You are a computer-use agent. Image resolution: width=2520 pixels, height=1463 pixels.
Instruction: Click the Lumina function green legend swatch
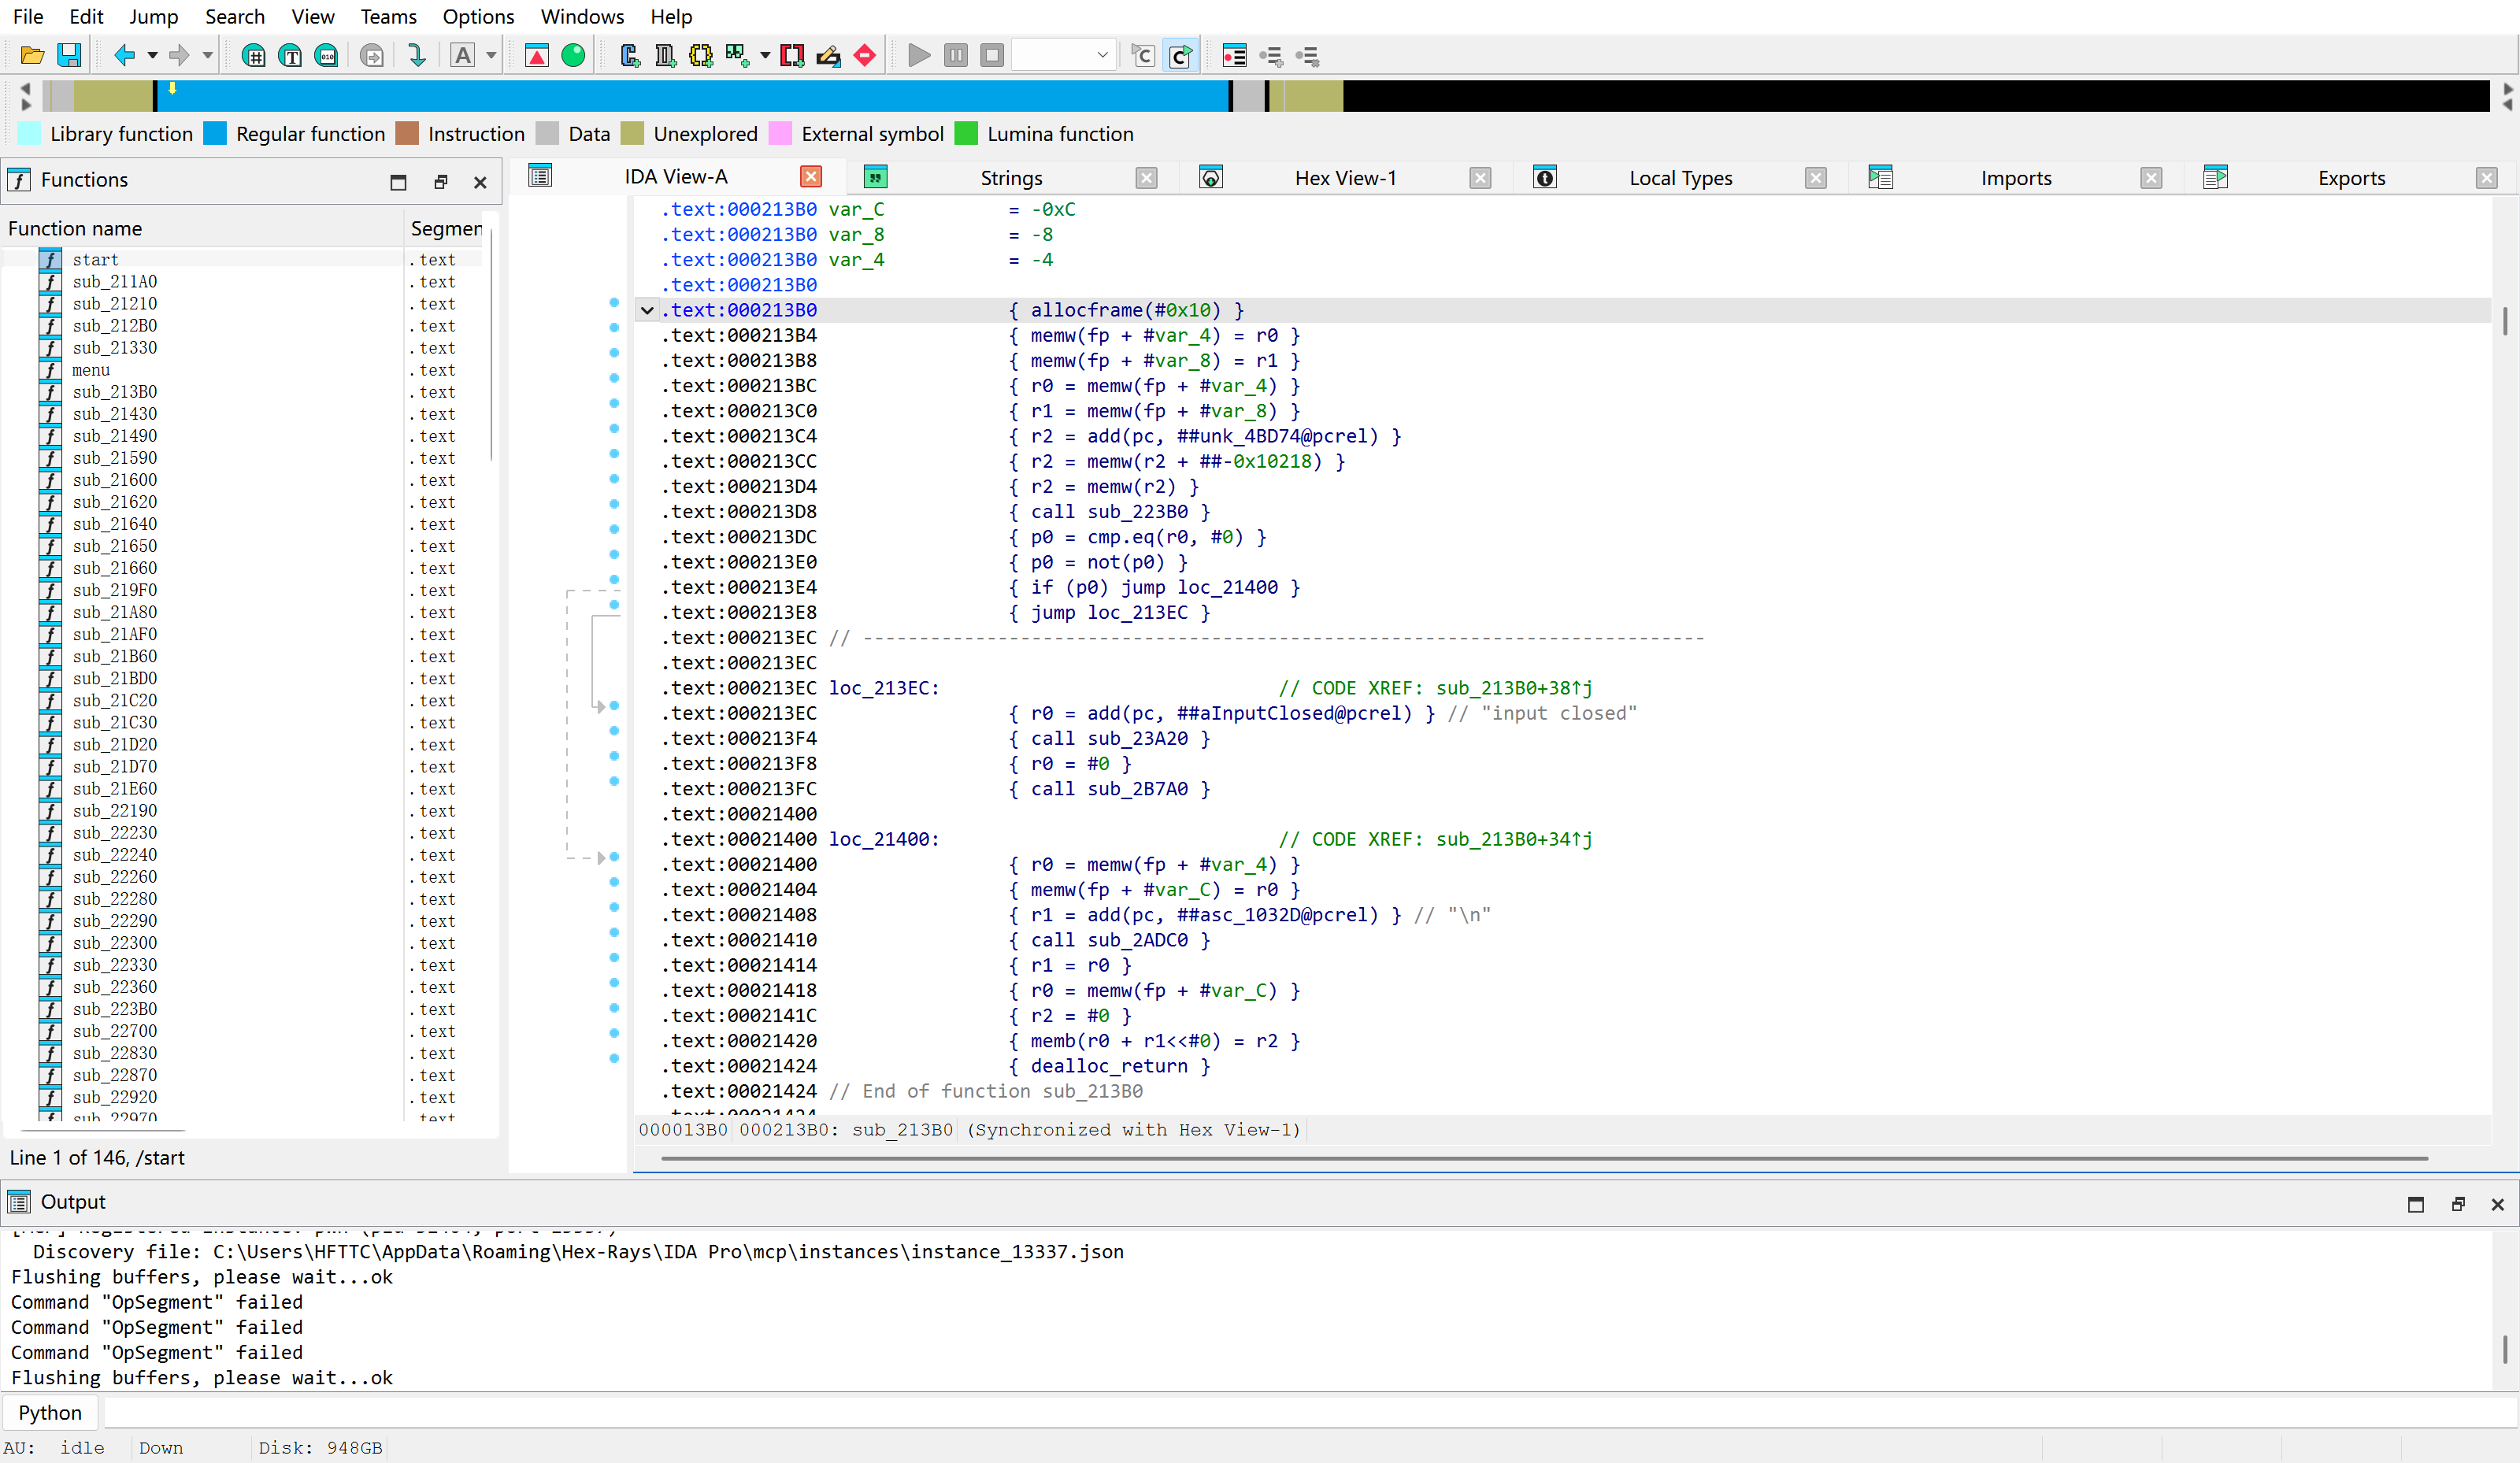click(966, 134)
